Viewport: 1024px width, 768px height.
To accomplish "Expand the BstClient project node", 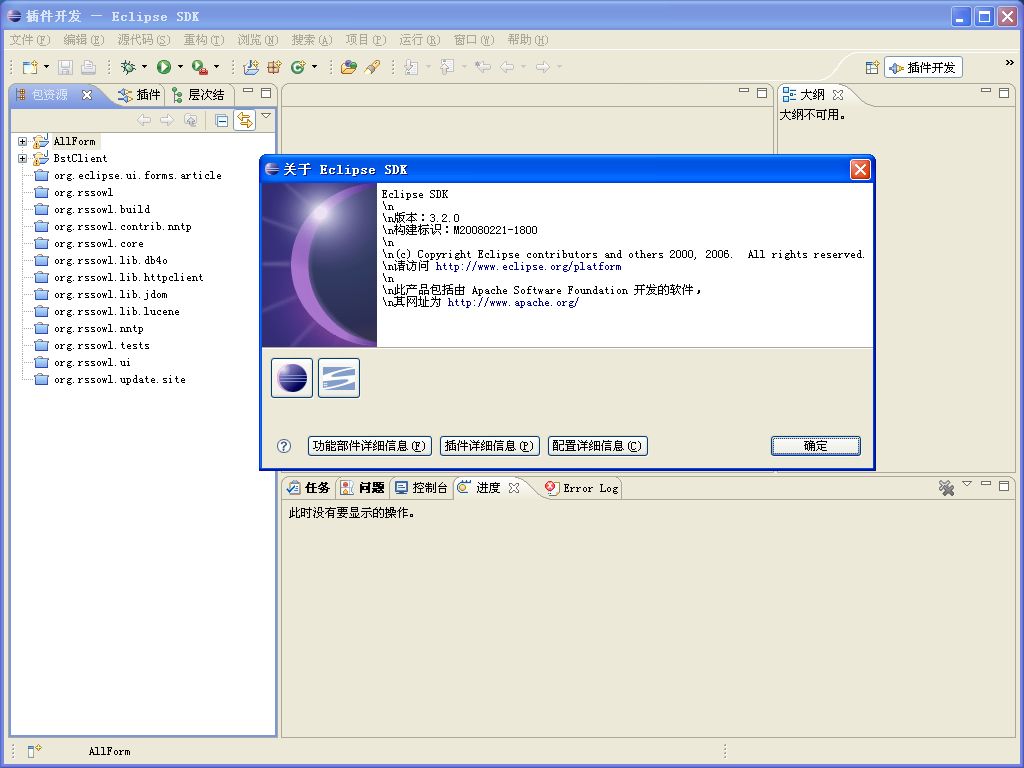I will tap(22, 158).
